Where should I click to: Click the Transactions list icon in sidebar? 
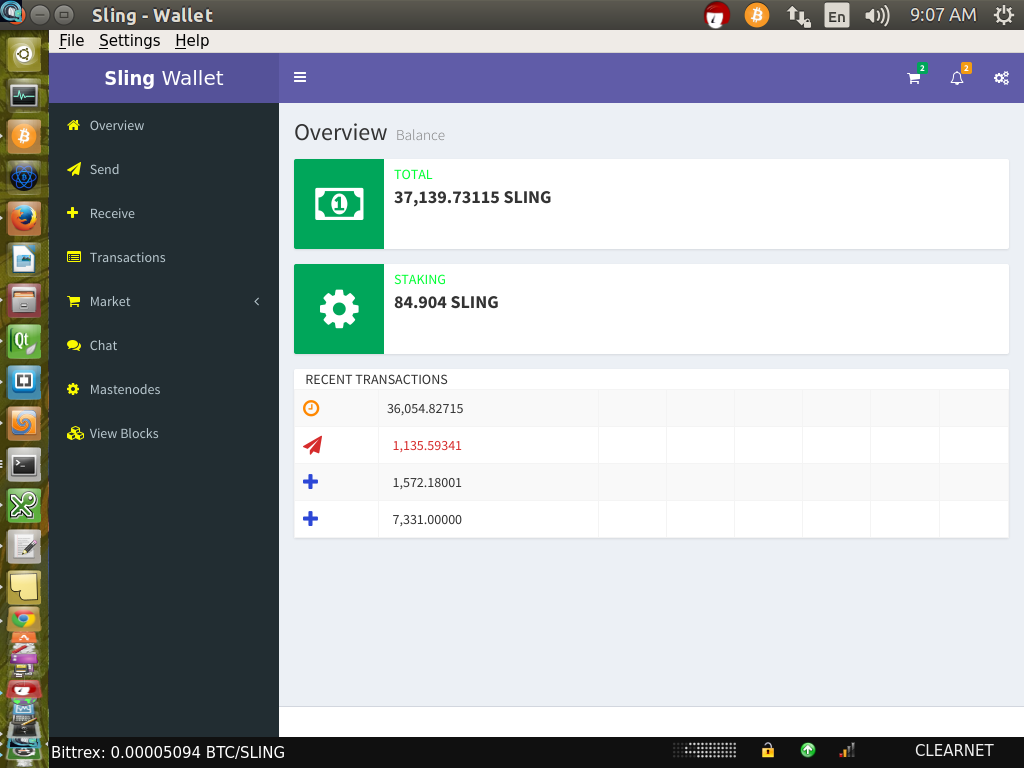point(74,257)
